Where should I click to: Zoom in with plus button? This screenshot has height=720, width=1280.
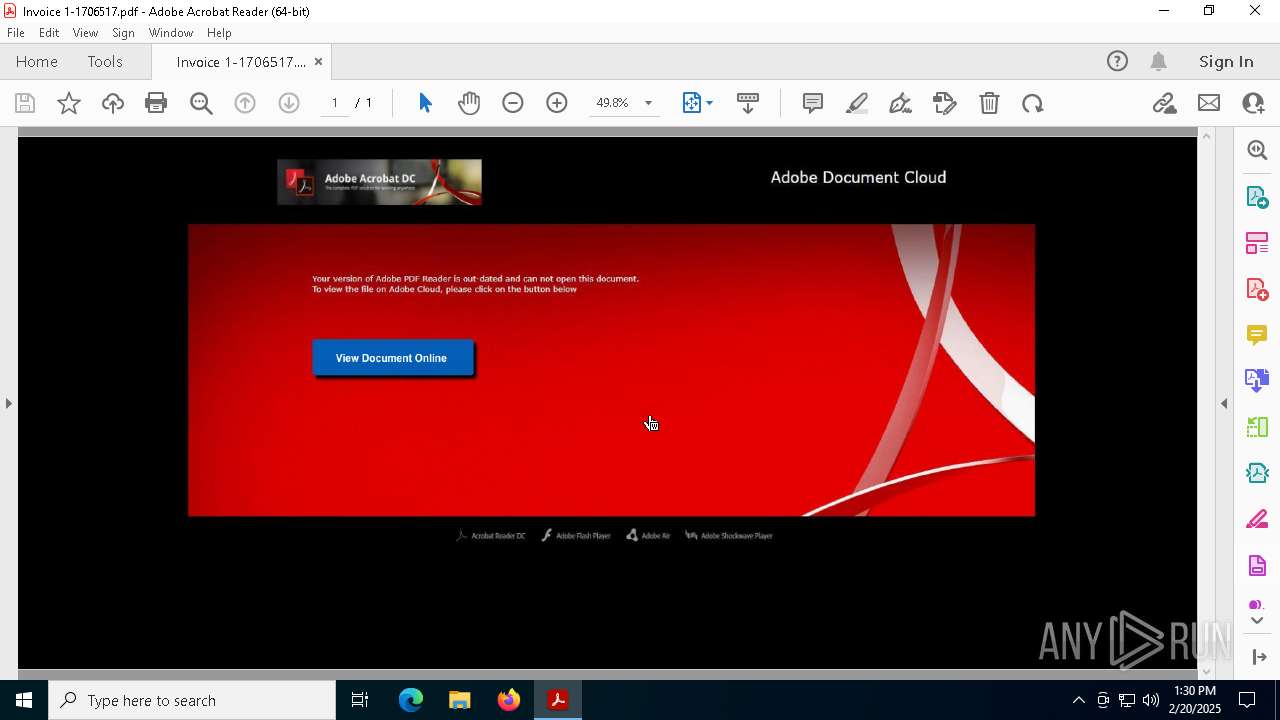point(557,103)
